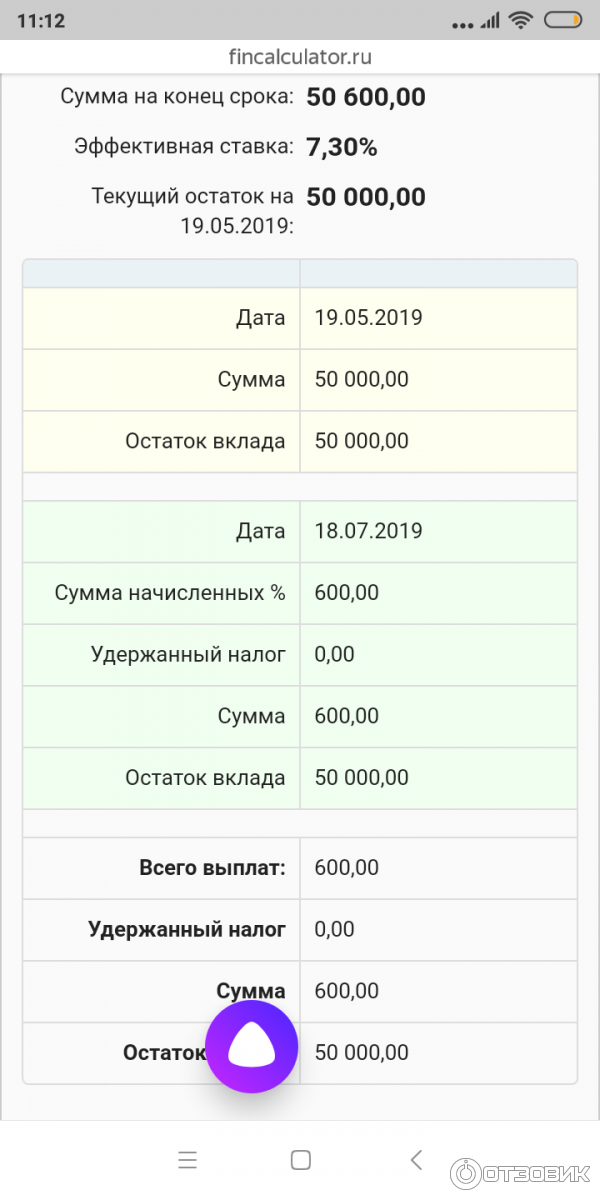This screenshot has height=1200, width=600.
Task: Tap the "Сумма начисленных %" row label
Action: 170,593
